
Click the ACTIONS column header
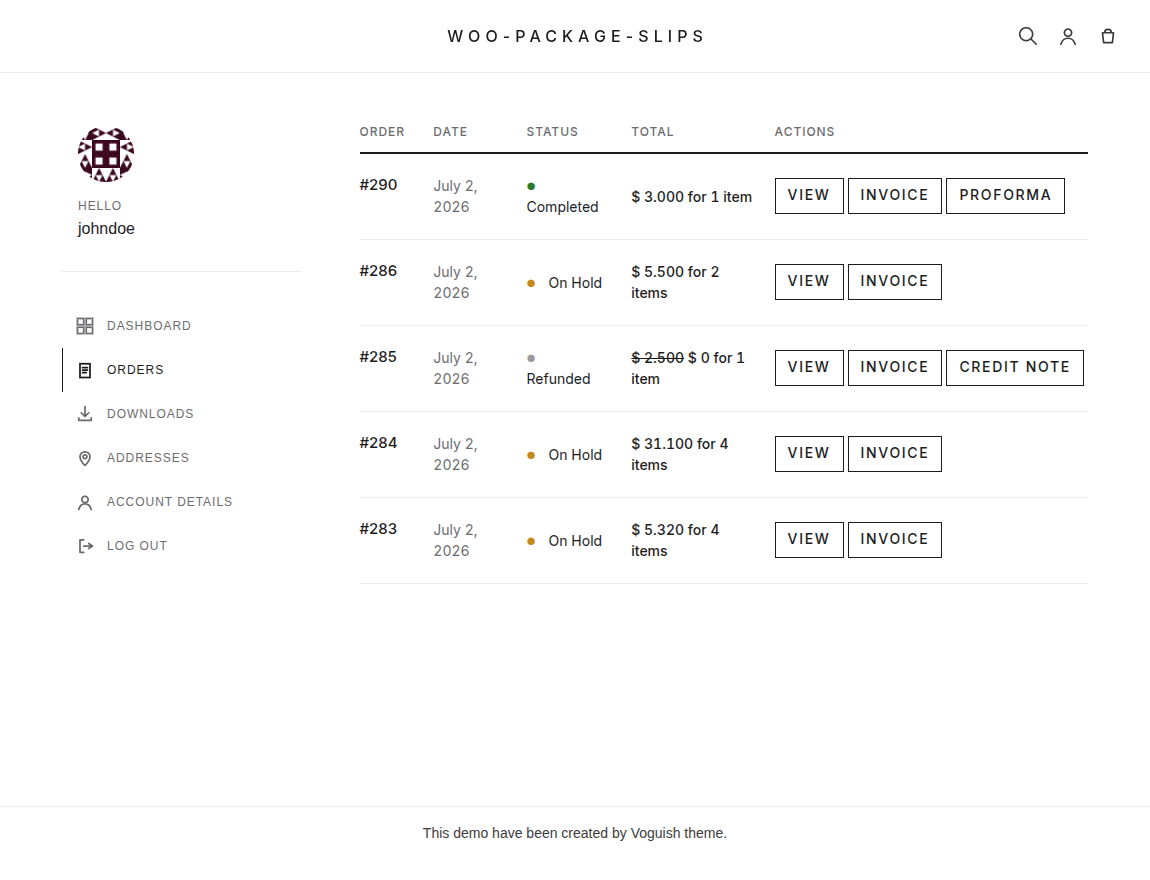point(805,132)
